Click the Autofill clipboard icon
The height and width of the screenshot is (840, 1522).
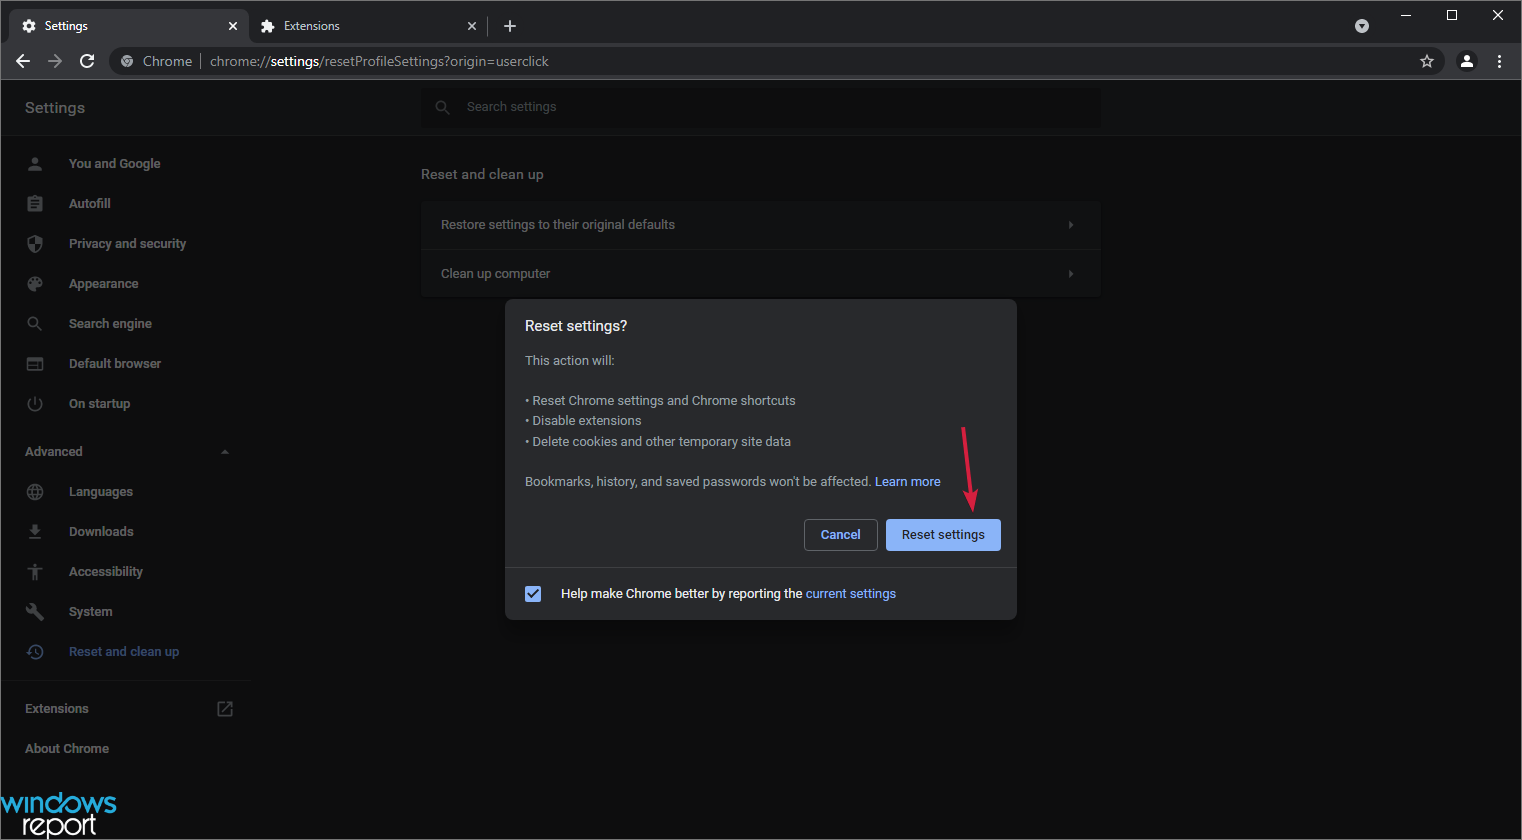tap(35, 203)
